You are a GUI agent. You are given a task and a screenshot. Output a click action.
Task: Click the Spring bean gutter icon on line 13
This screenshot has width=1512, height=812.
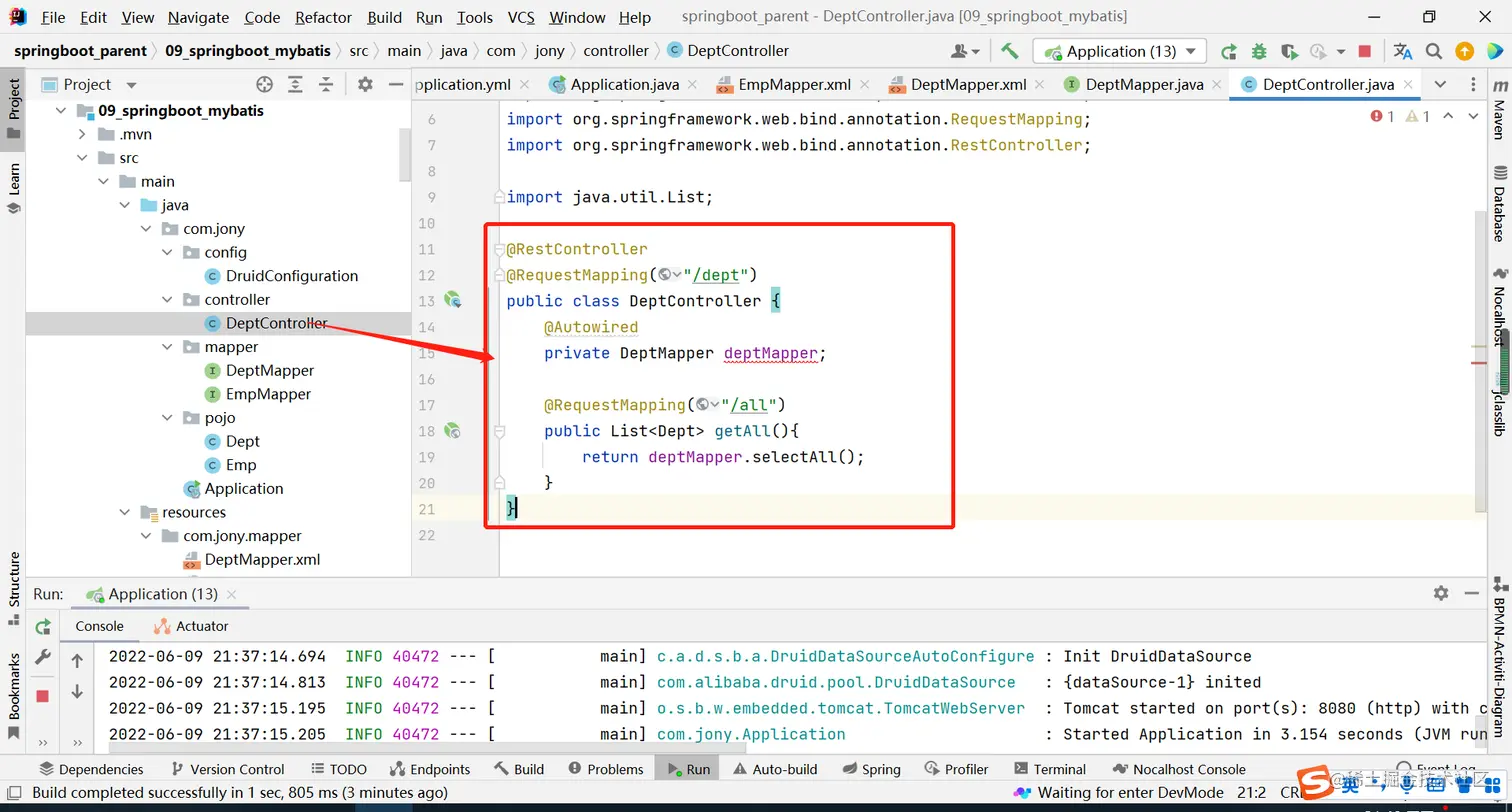[x=453, y=300]
